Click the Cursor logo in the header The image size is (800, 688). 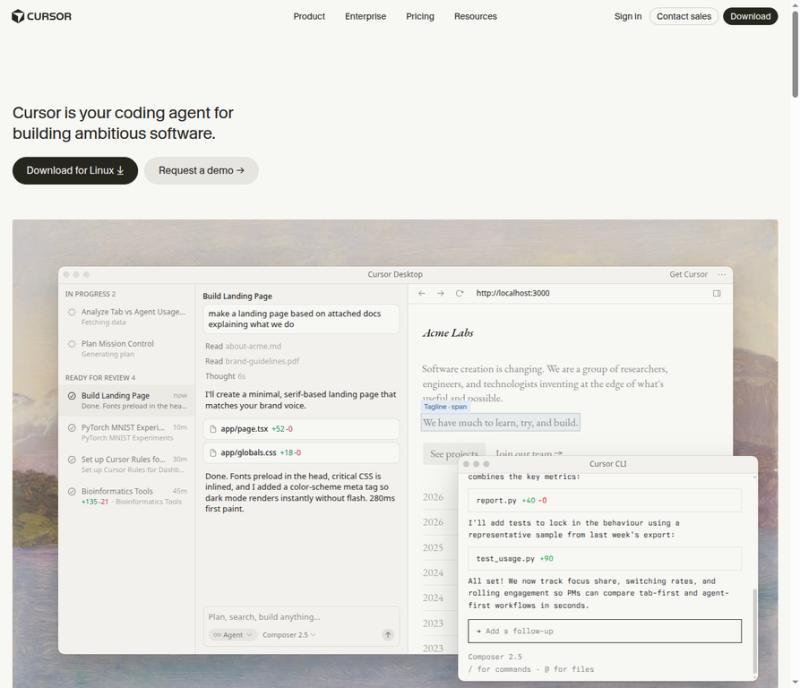(41, 16)
